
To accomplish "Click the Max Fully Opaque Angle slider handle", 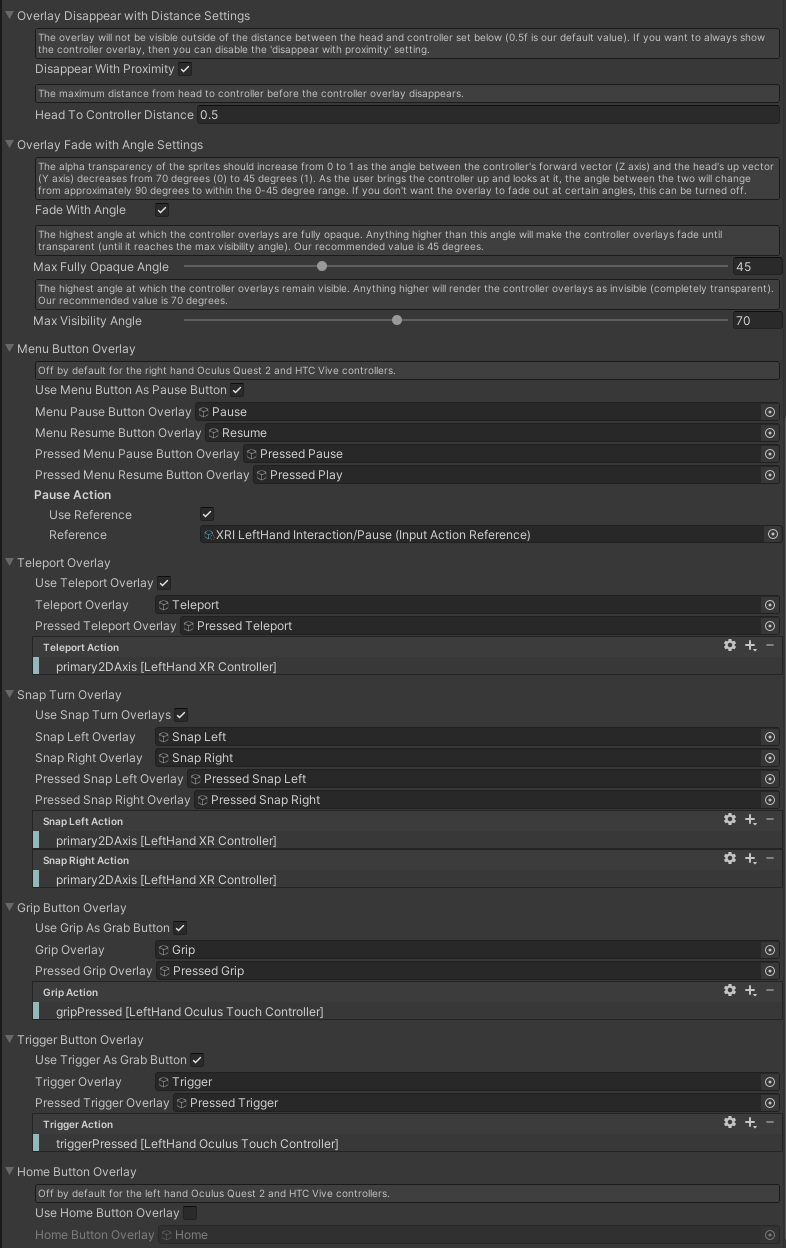I will [x=322, y=266].
